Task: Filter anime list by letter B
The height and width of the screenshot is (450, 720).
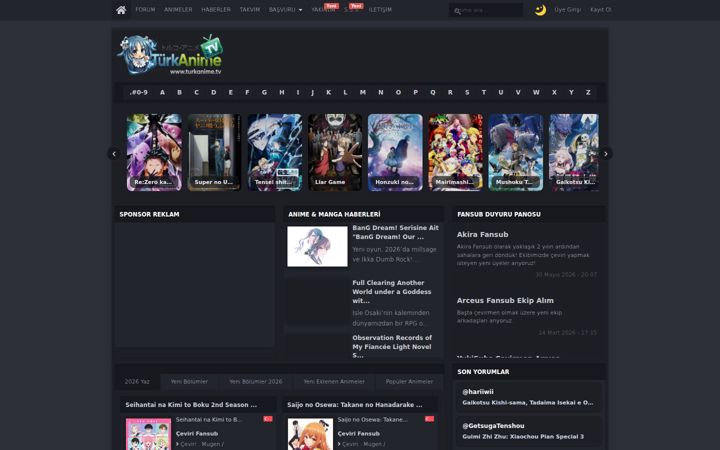Action: [180, 92]
